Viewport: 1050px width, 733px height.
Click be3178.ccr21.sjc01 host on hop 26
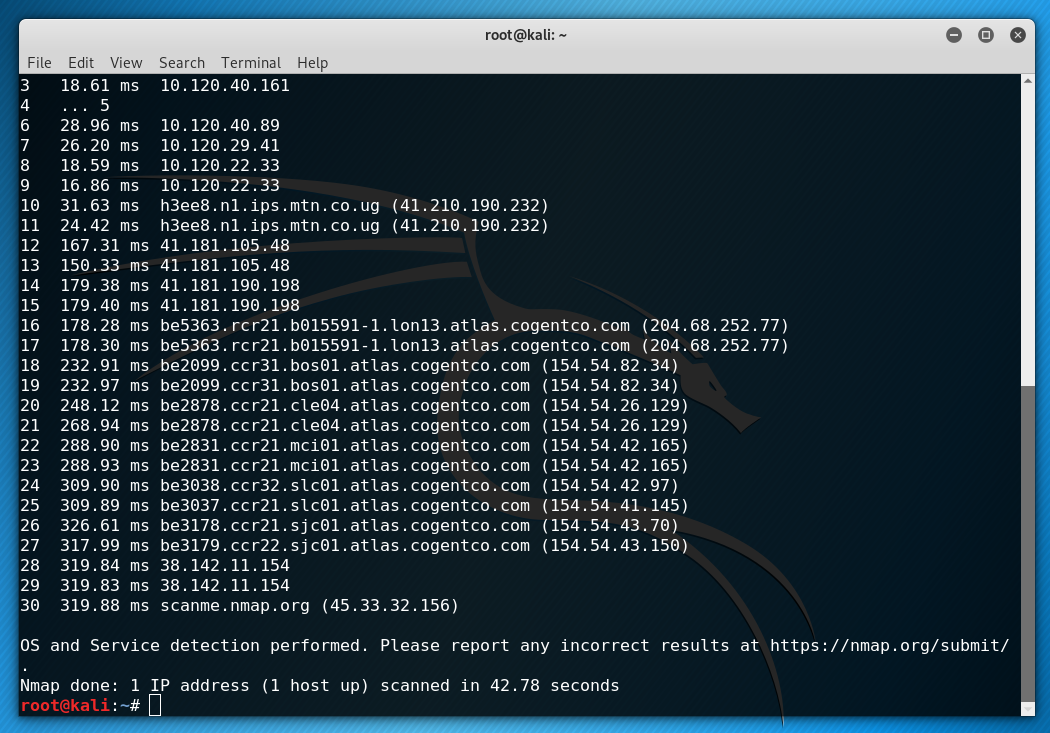[x=345, y=526]
